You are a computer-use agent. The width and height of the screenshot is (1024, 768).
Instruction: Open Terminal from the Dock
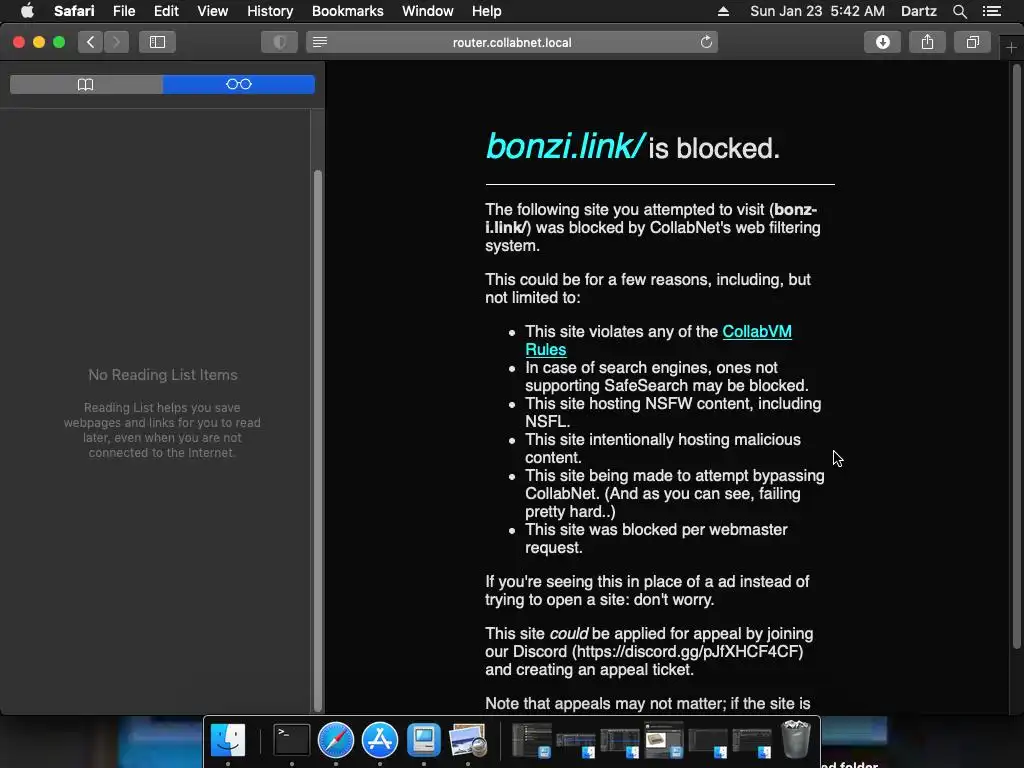[291, 740]
